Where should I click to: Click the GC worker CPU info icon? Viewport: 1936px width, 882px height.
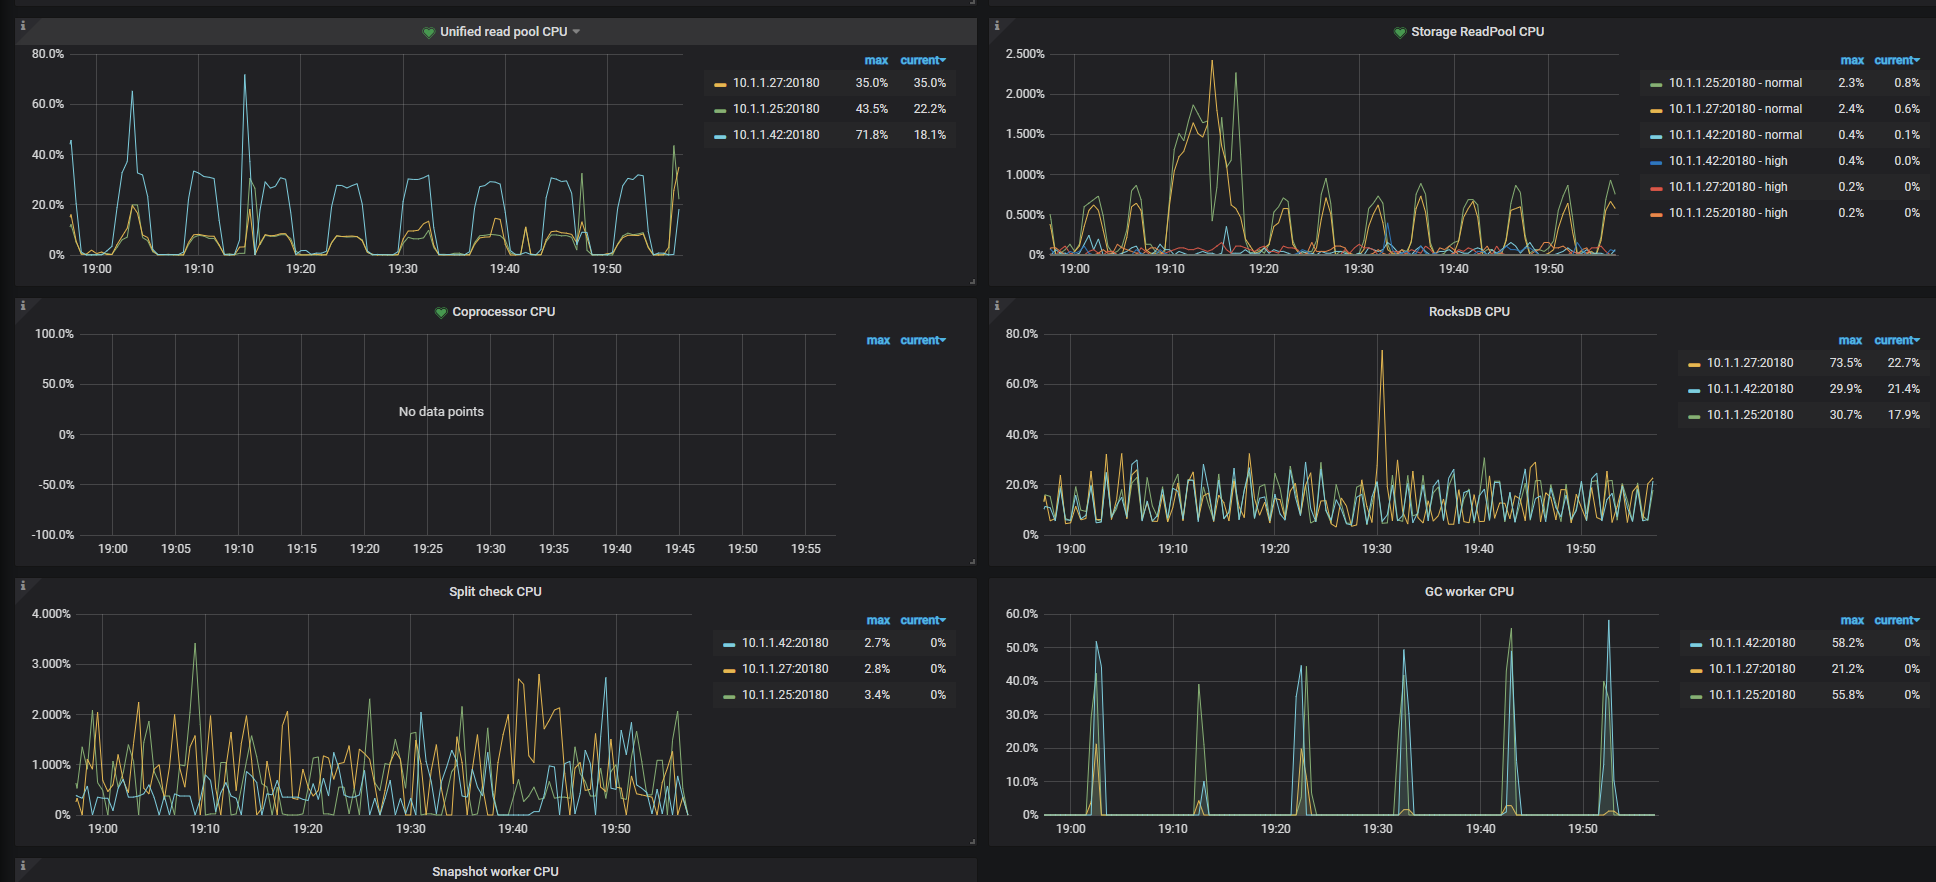pyautogui.click(x=997, y=586)
